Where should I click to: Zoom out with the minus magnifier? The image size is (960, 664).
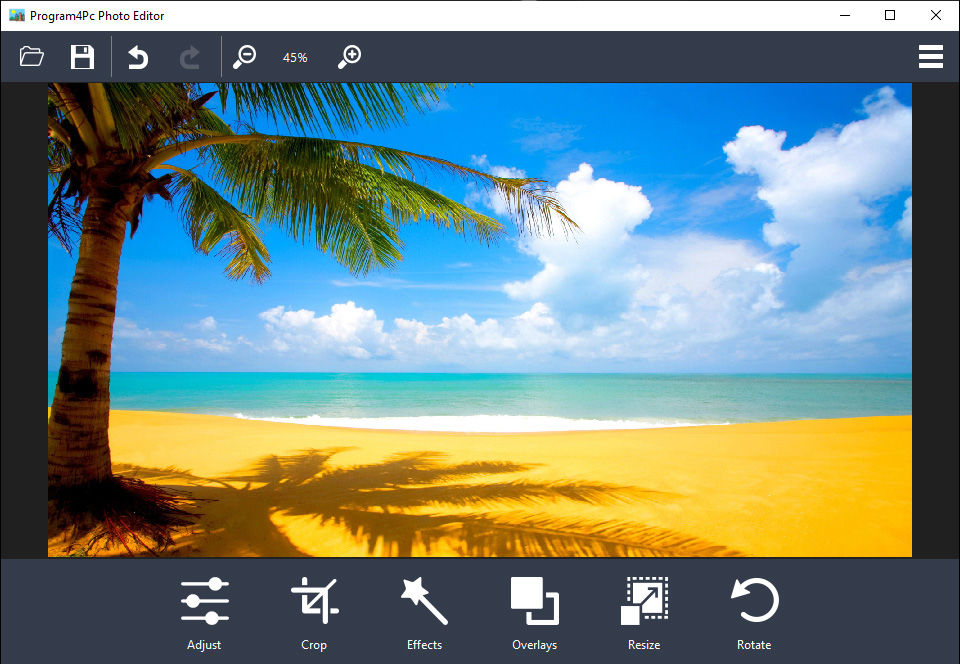[244, 57]
